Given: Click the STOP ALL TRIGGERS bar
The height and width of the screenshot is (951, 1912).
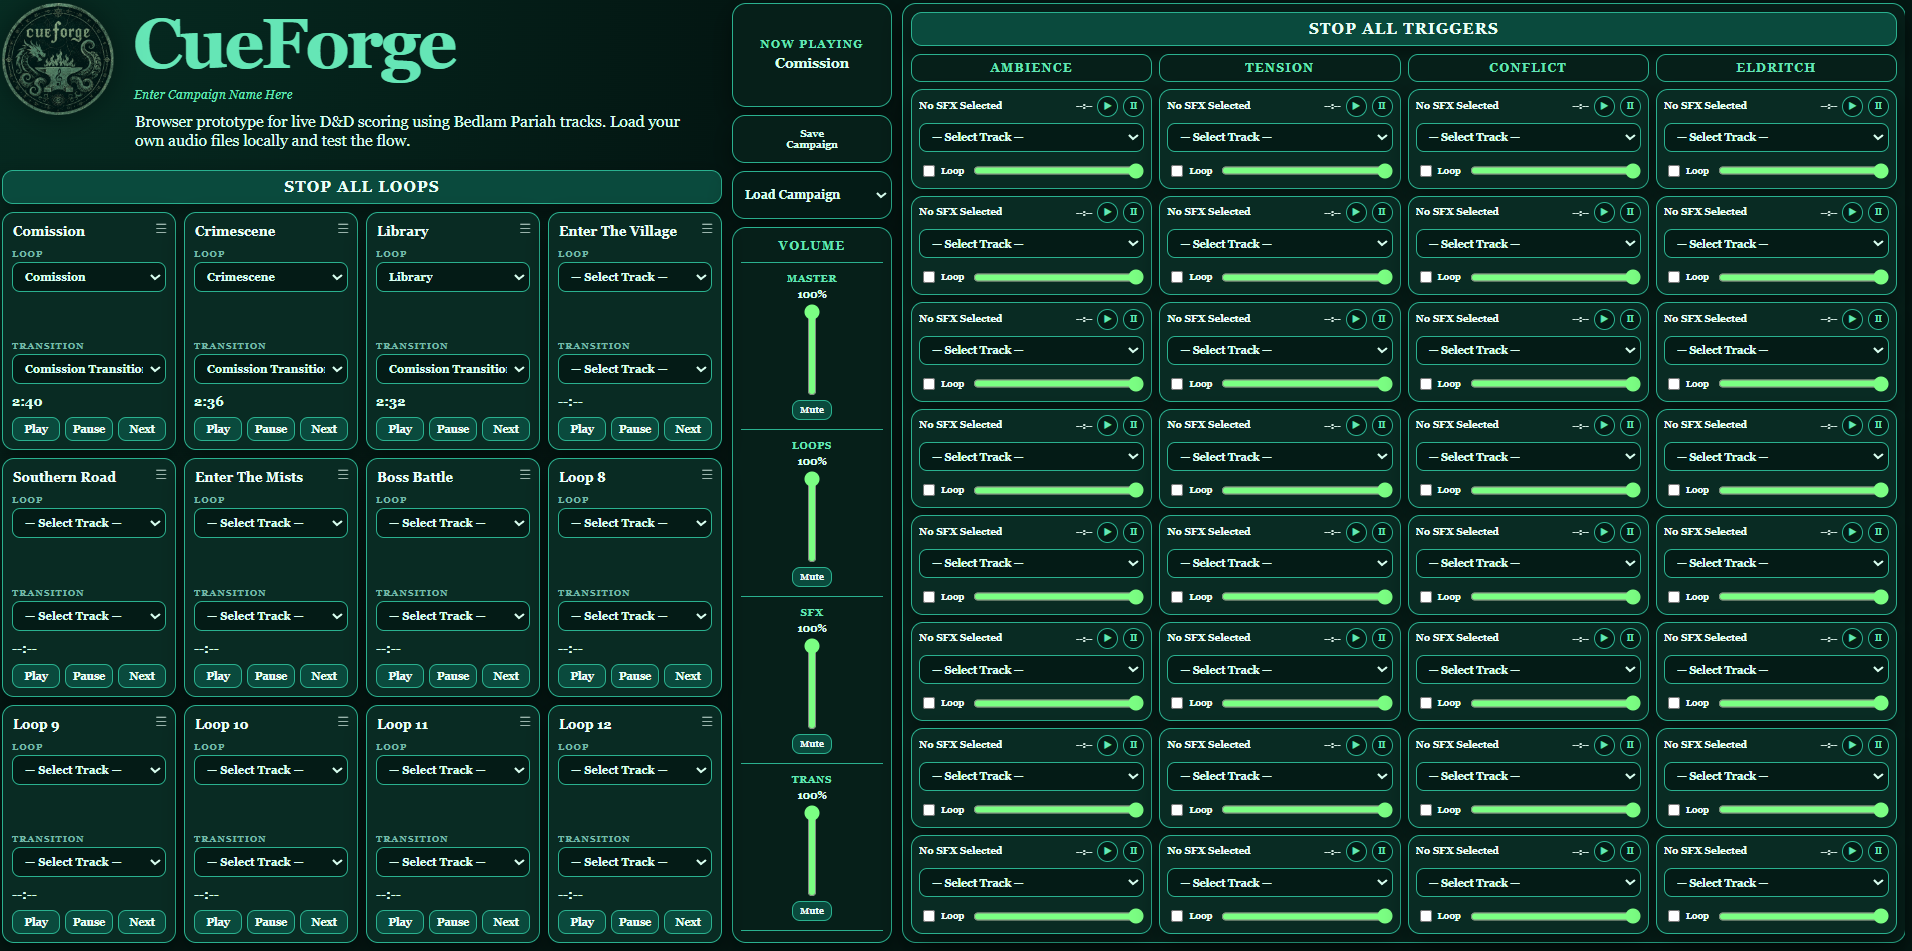Looking at the screenshot, I should pos(1403,29).
